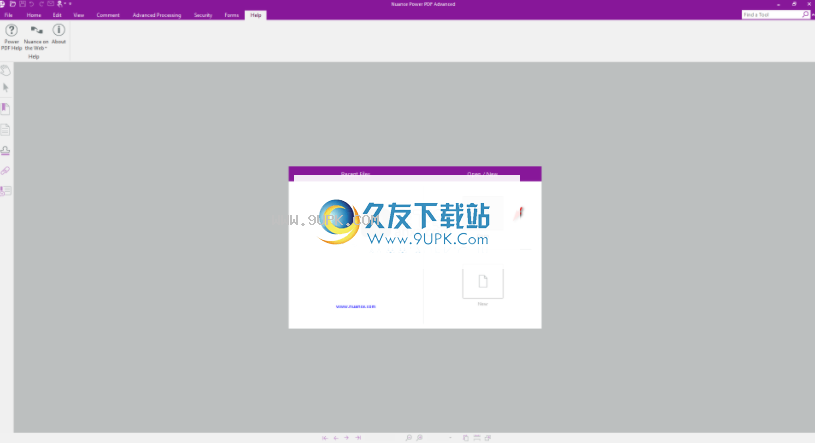This screenshot has width=815, height=445.
Task: Click the user icon in quick access toolbar
Action: click(x=60, y=4)
